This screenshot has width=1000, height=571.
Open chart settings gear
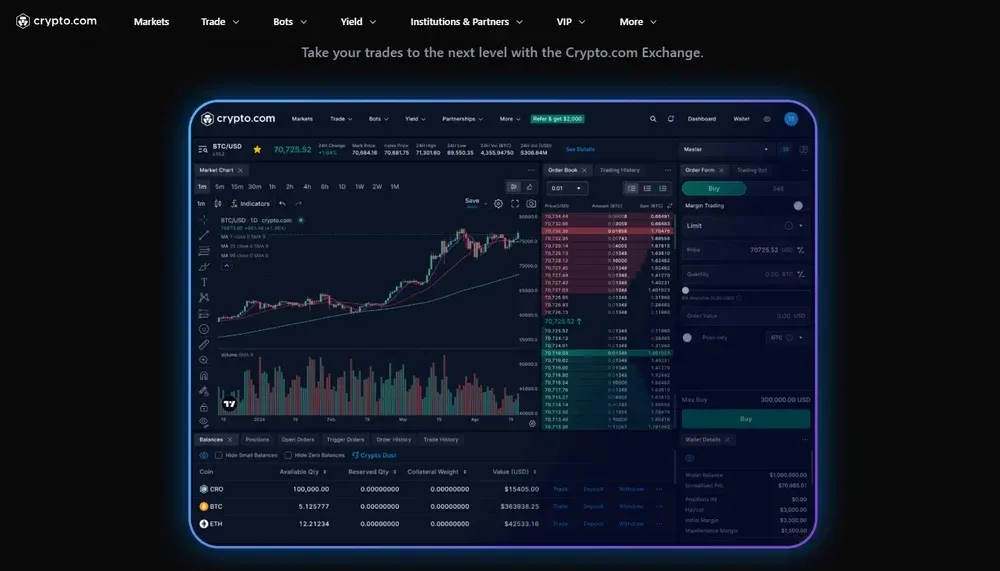(x=498, y=204)
